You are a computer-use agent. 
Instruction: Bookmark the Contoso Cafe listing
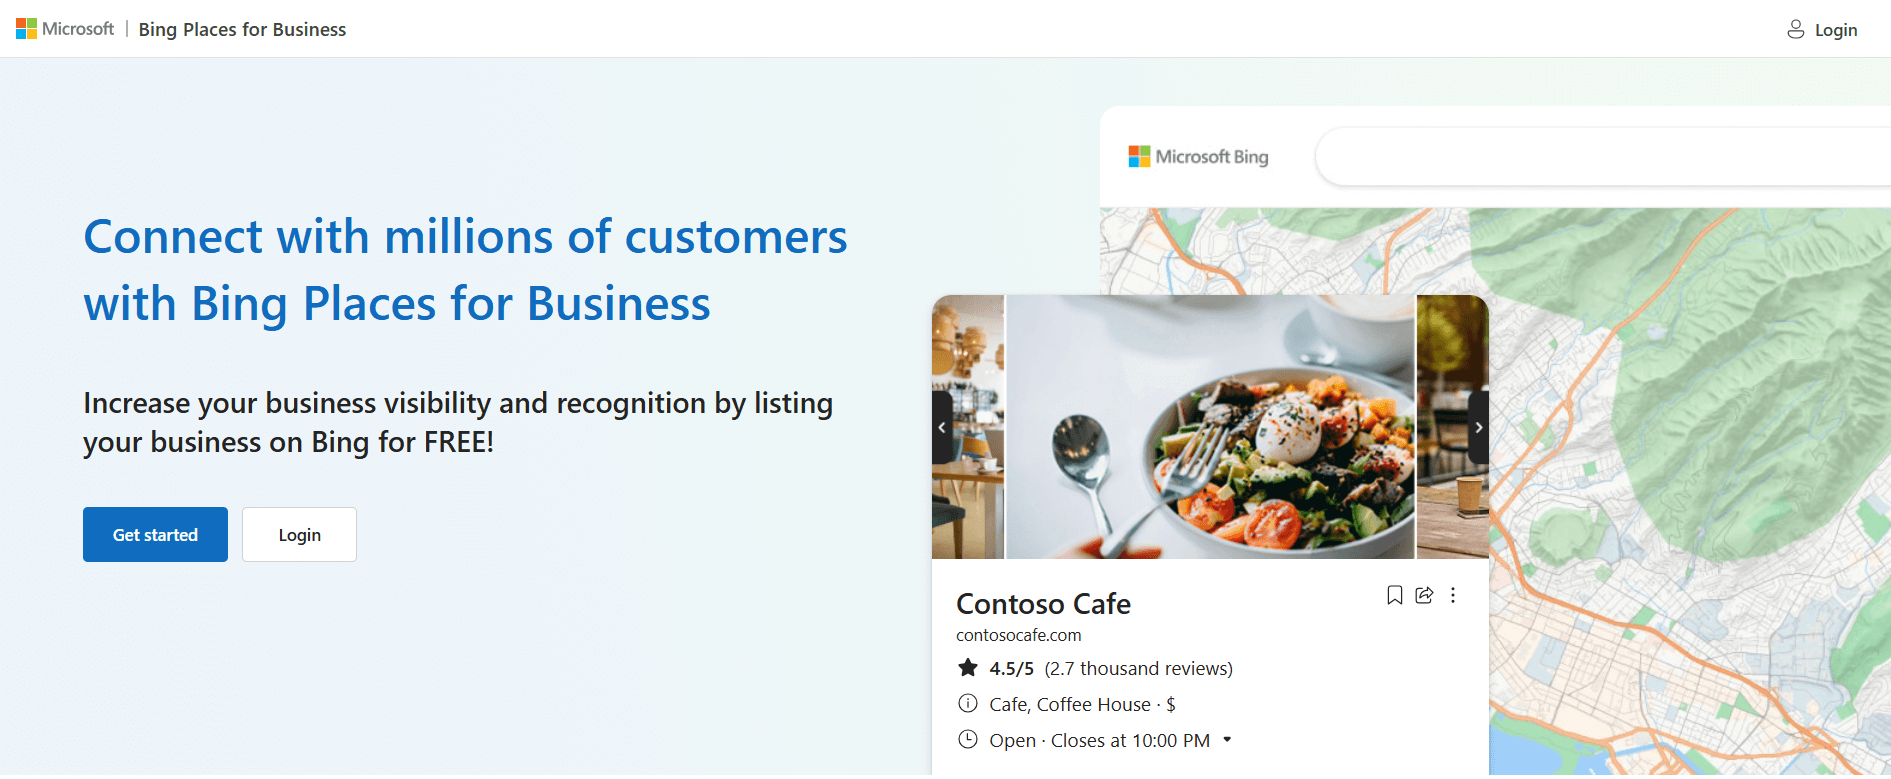point(1395,595)
